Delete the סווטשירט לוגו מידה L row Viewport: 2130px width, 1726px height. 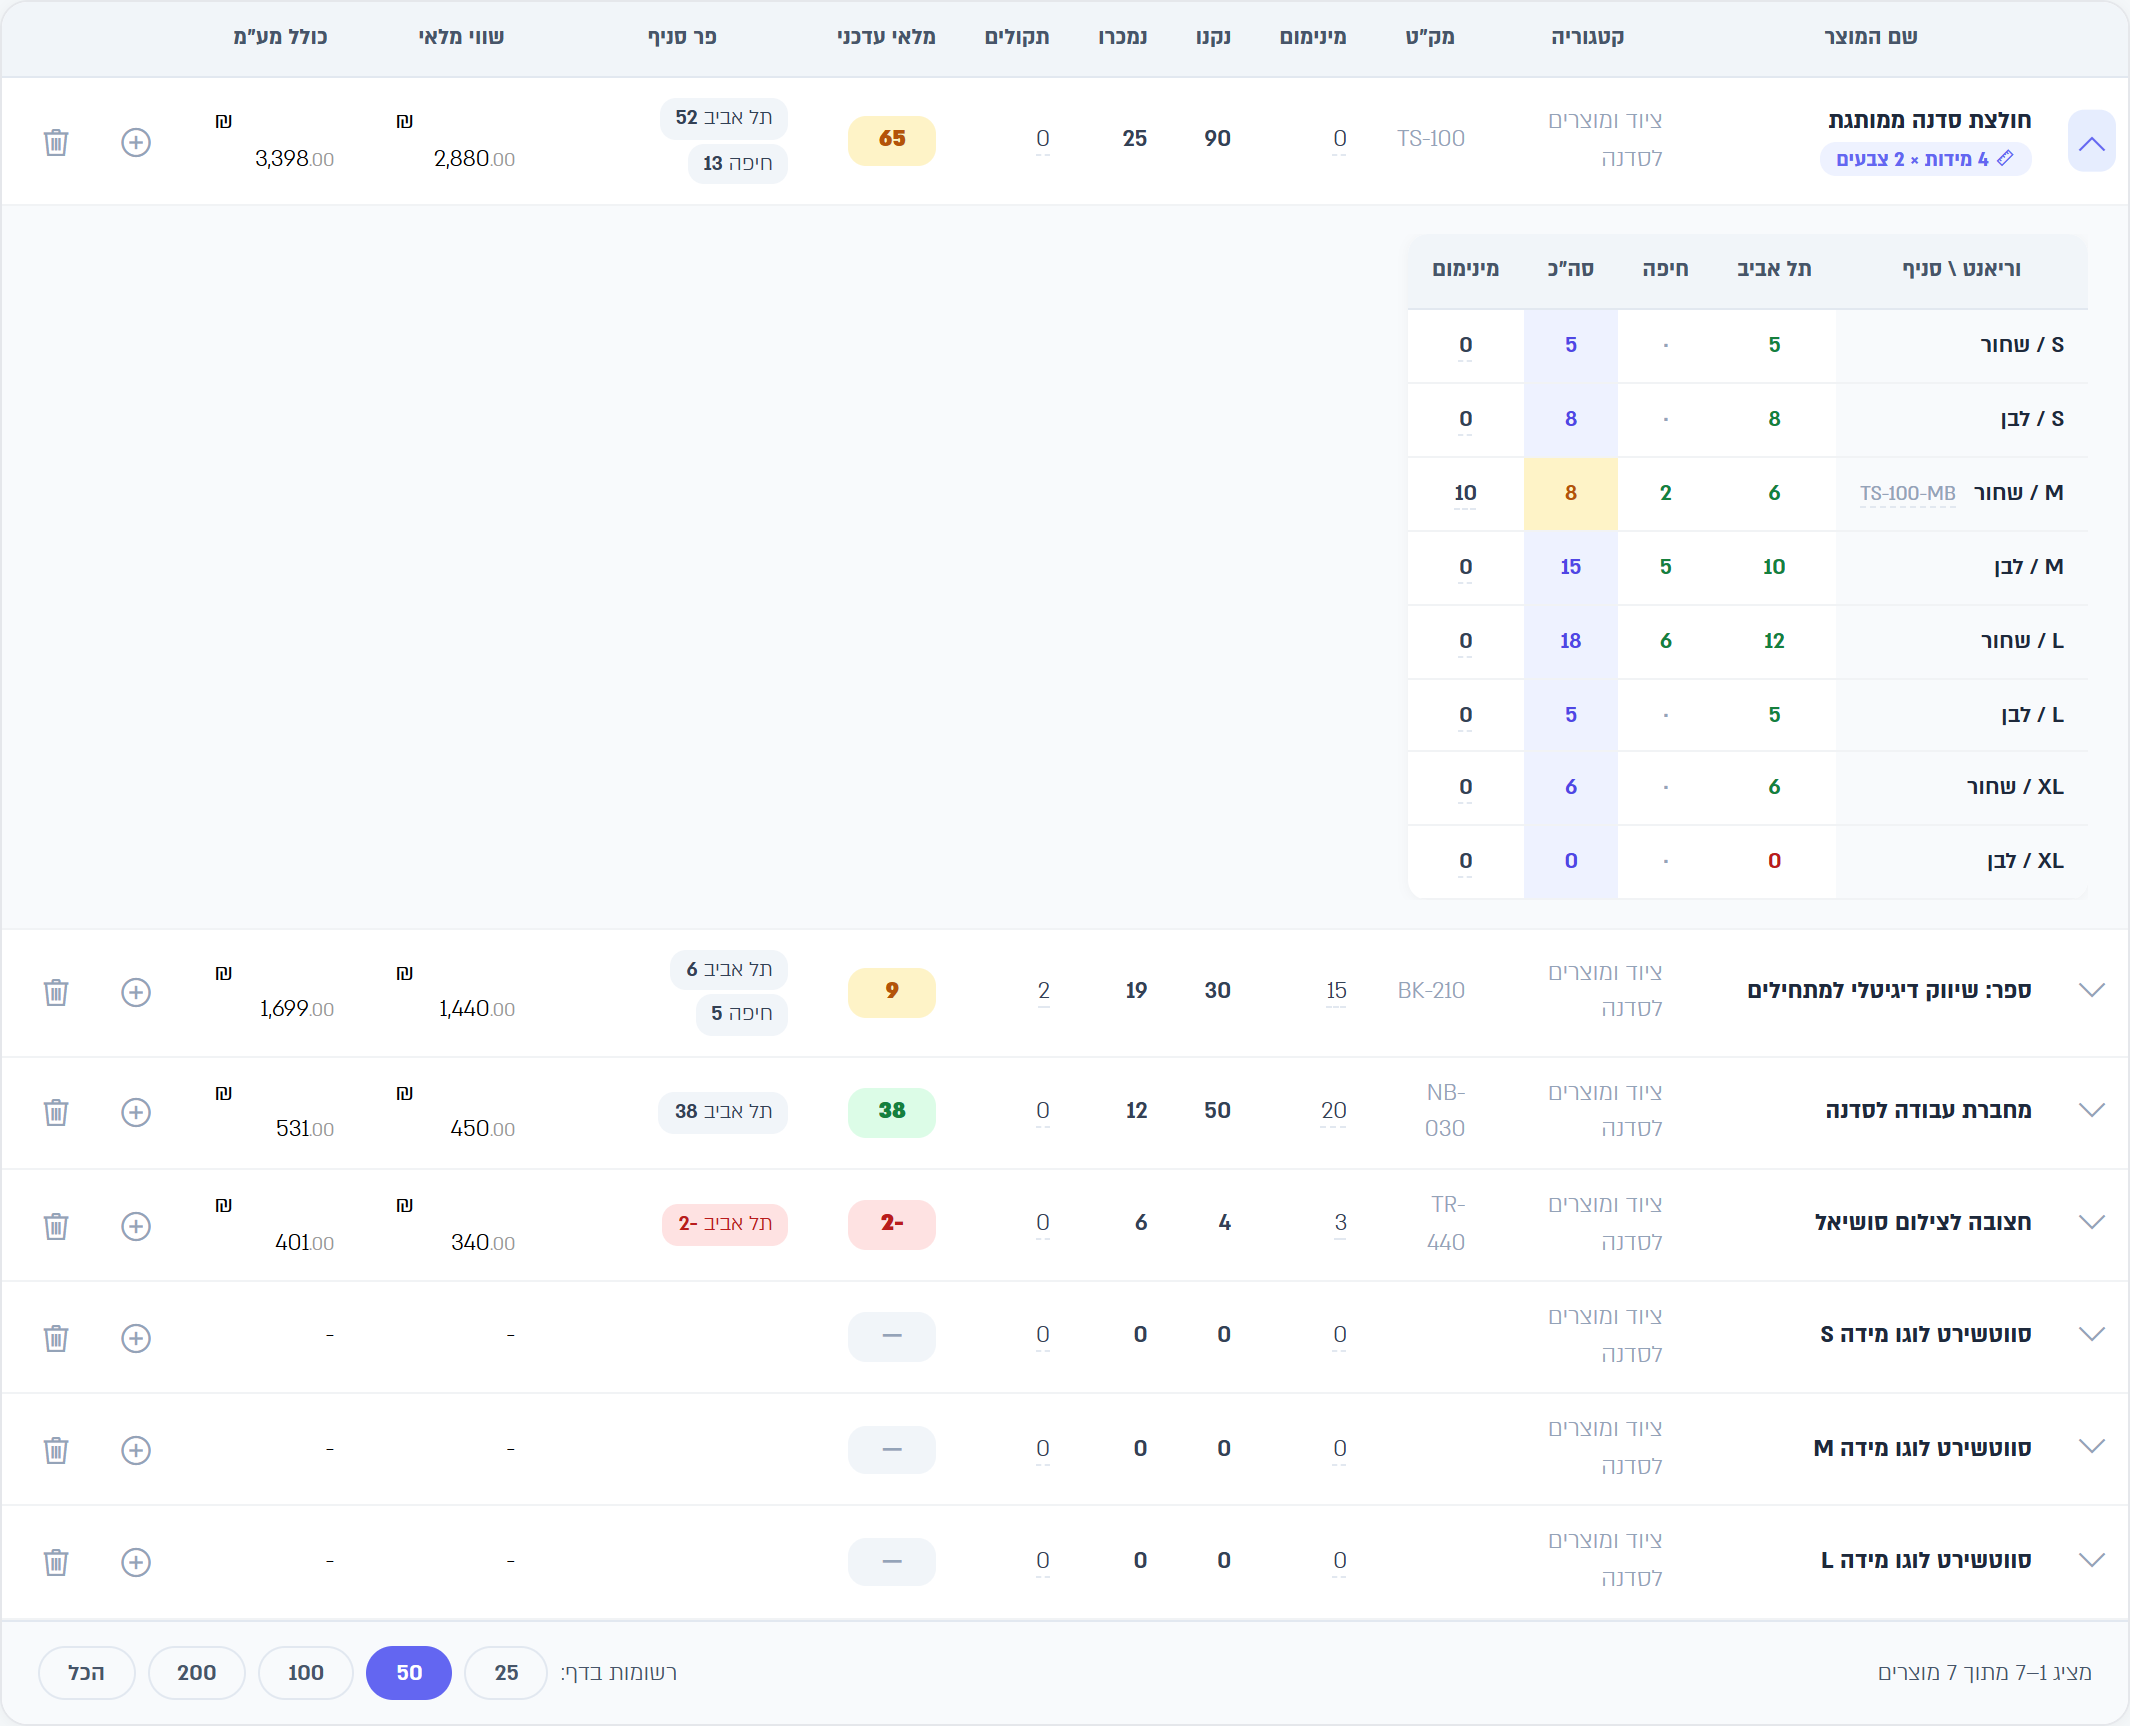coord(56,1562)
